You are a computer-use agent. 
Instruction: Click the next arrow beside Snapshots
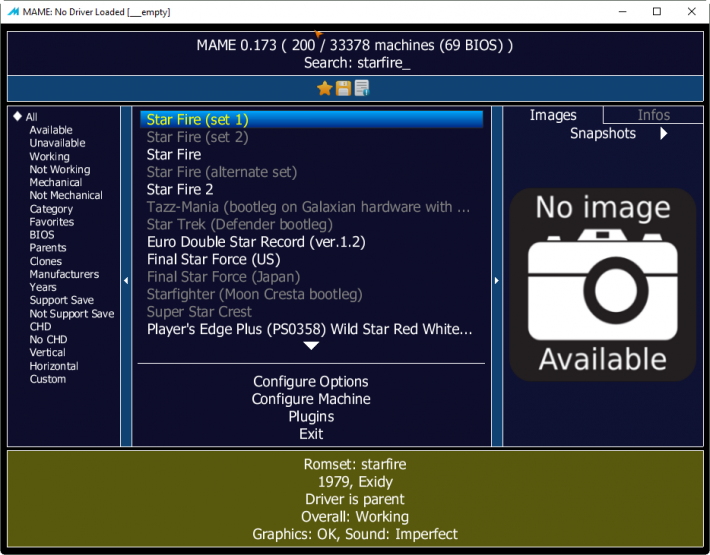click(663, 134)
